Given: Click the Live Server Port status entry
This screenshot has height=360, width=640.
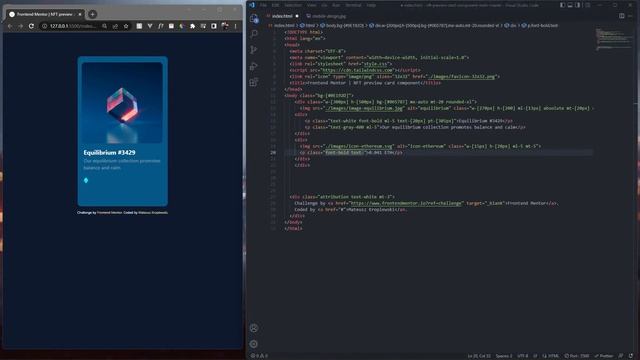Looking at the screenshot, I should [x=577, y=356].
